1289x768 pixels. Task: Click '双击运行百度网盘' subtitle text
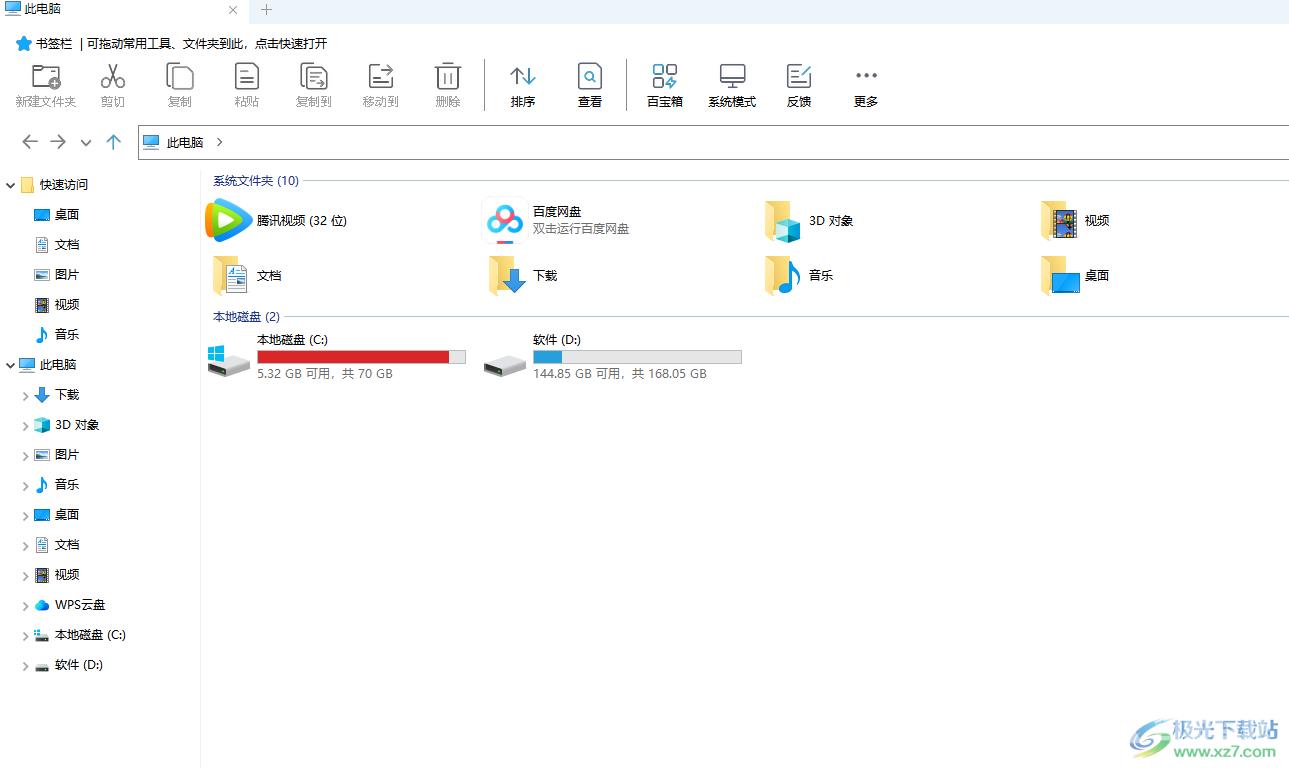point(581,228)
